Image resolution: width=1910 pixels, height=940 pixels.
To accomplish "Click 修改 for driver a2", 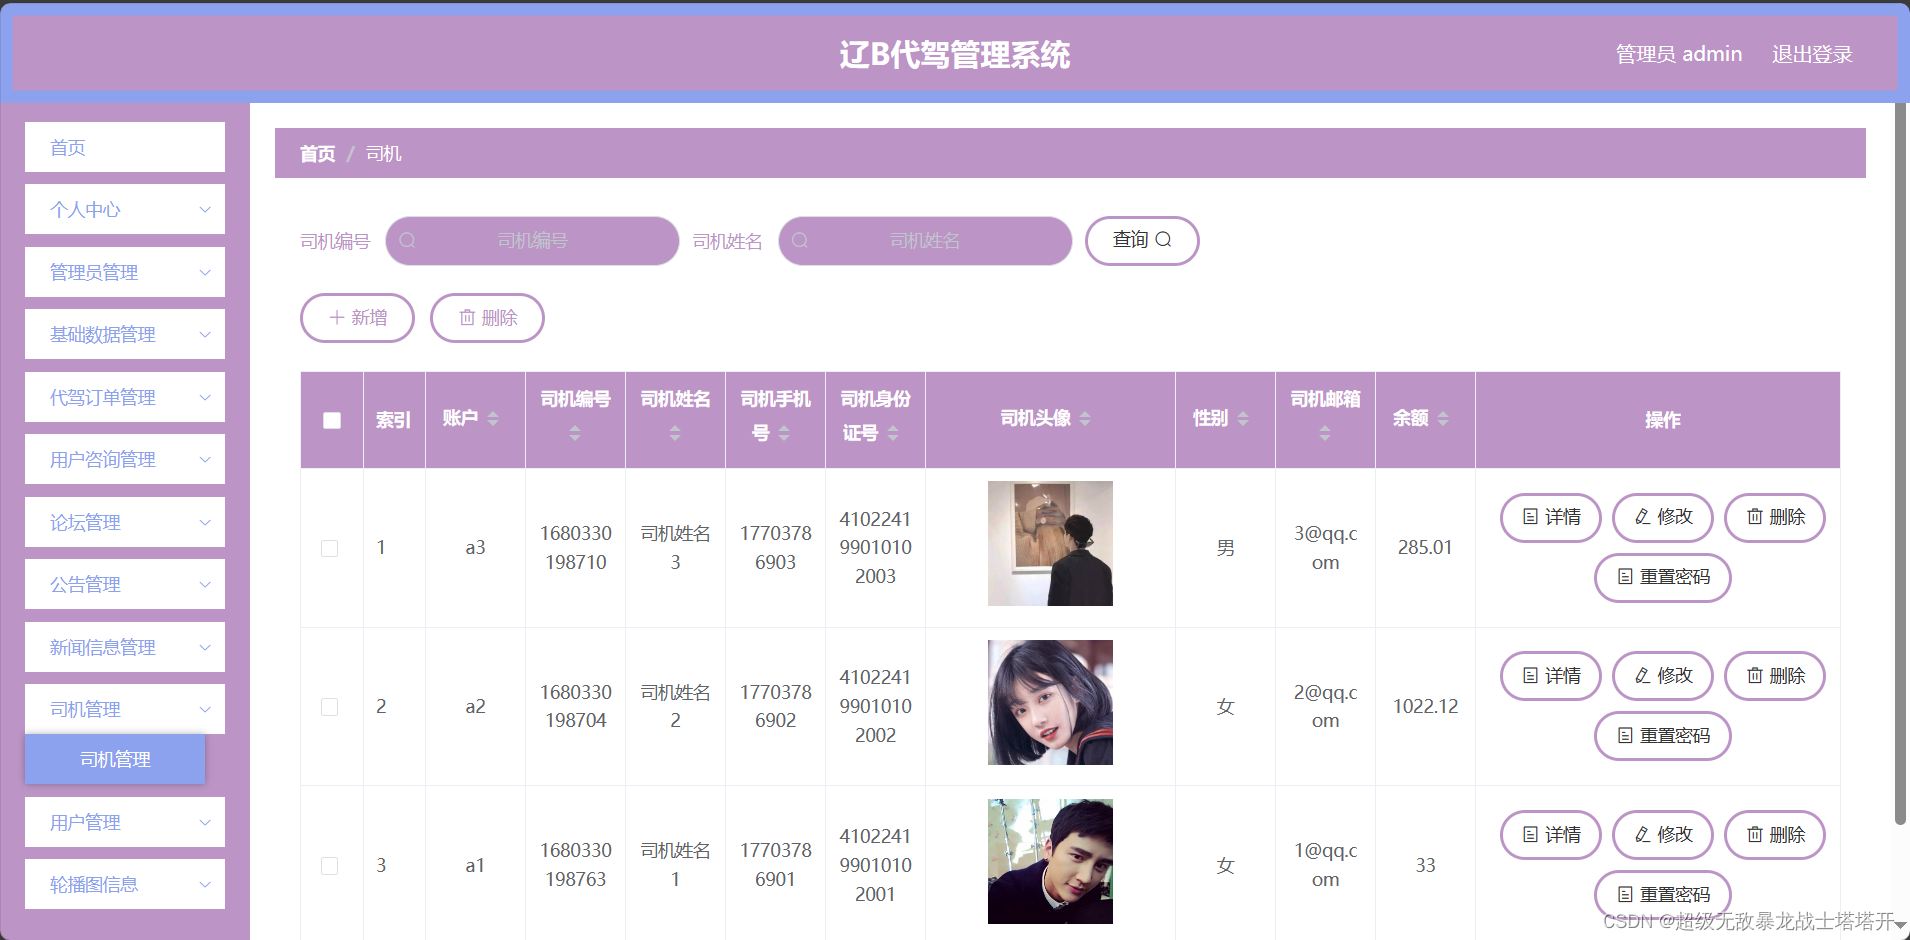I will 1663,676.
